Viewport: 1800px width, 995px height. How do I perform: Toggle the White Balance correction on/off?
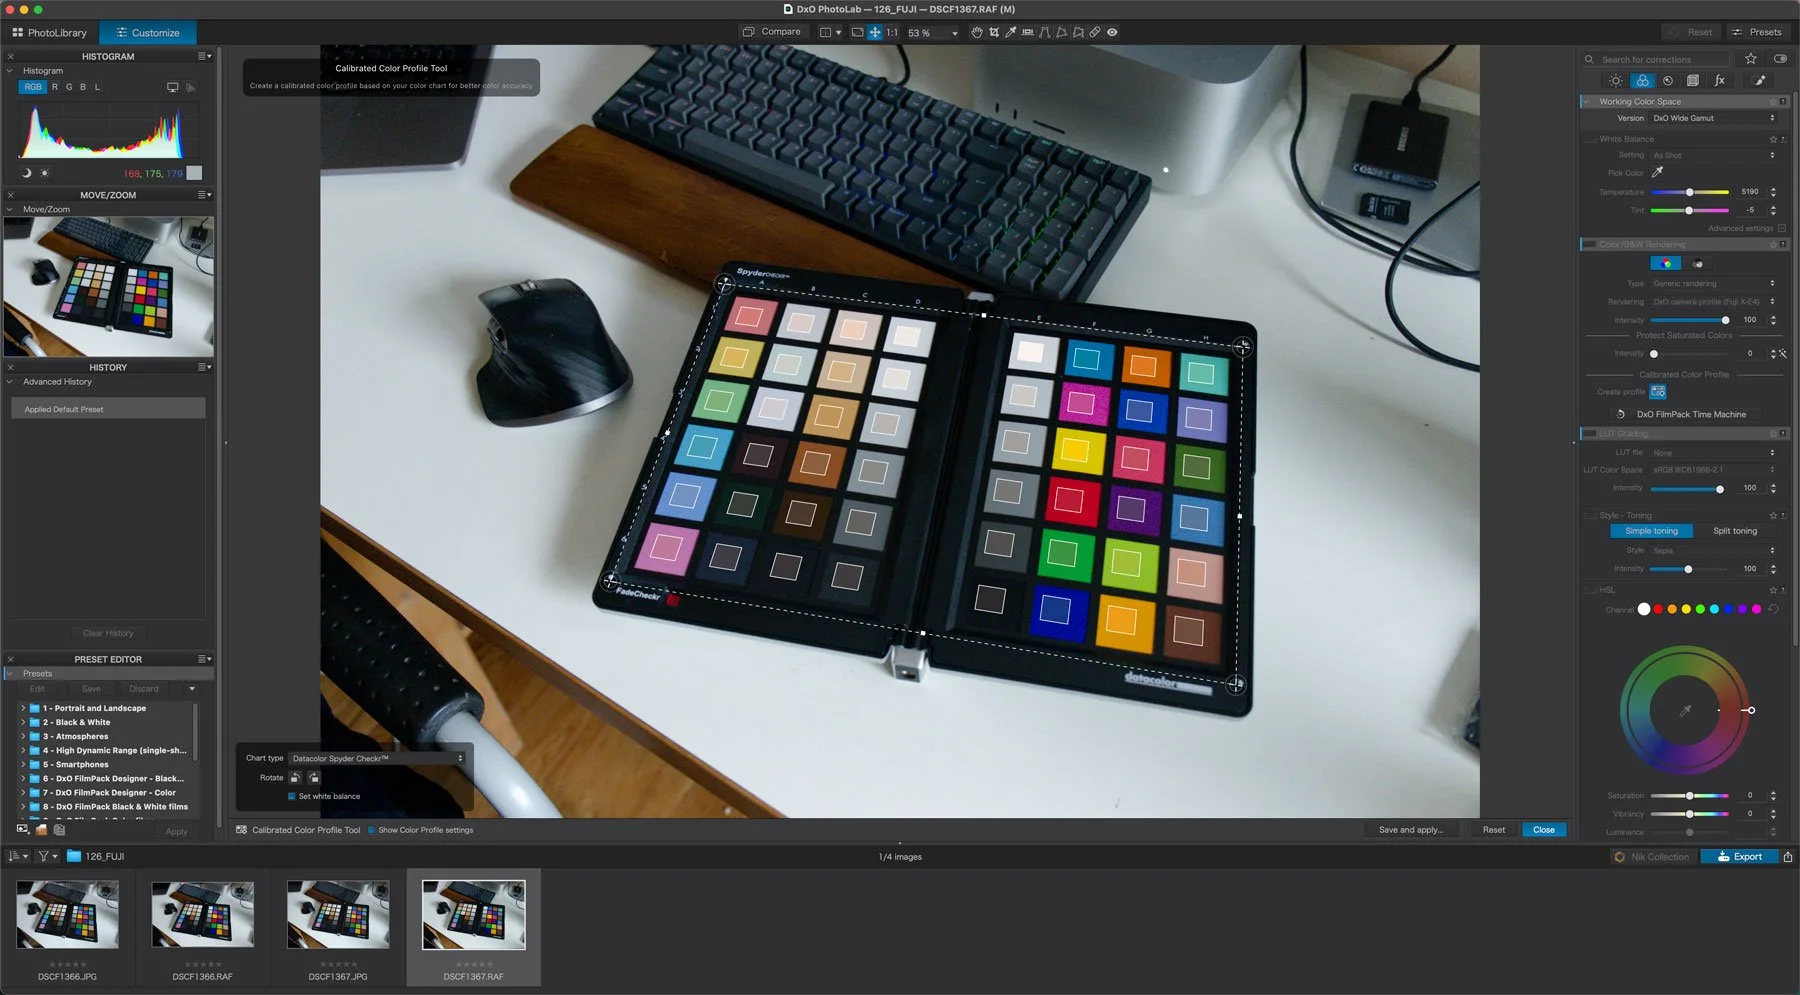(1590, 139)
